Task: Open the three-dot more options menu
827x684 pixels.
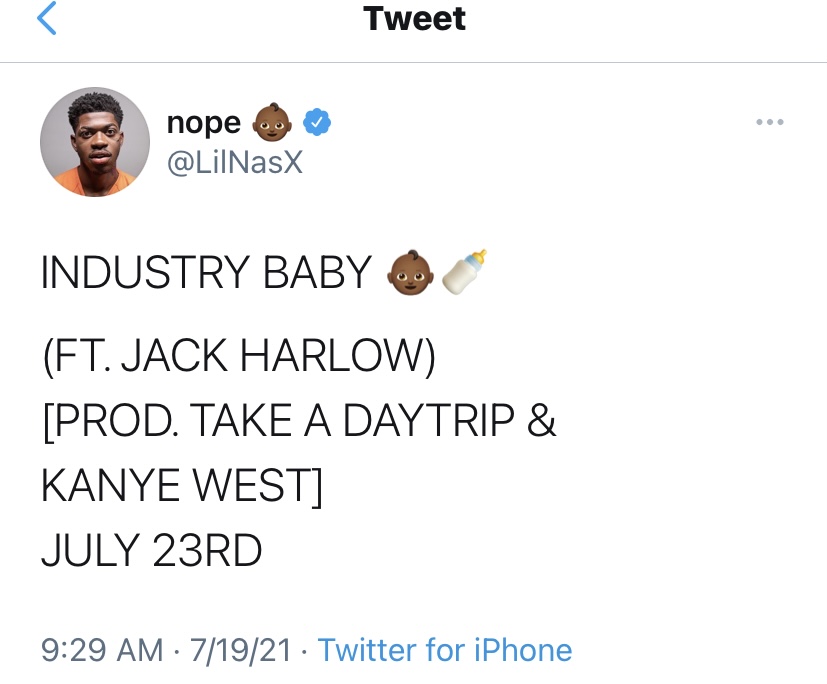Action: pyautogui.click(x=770, y=122)
